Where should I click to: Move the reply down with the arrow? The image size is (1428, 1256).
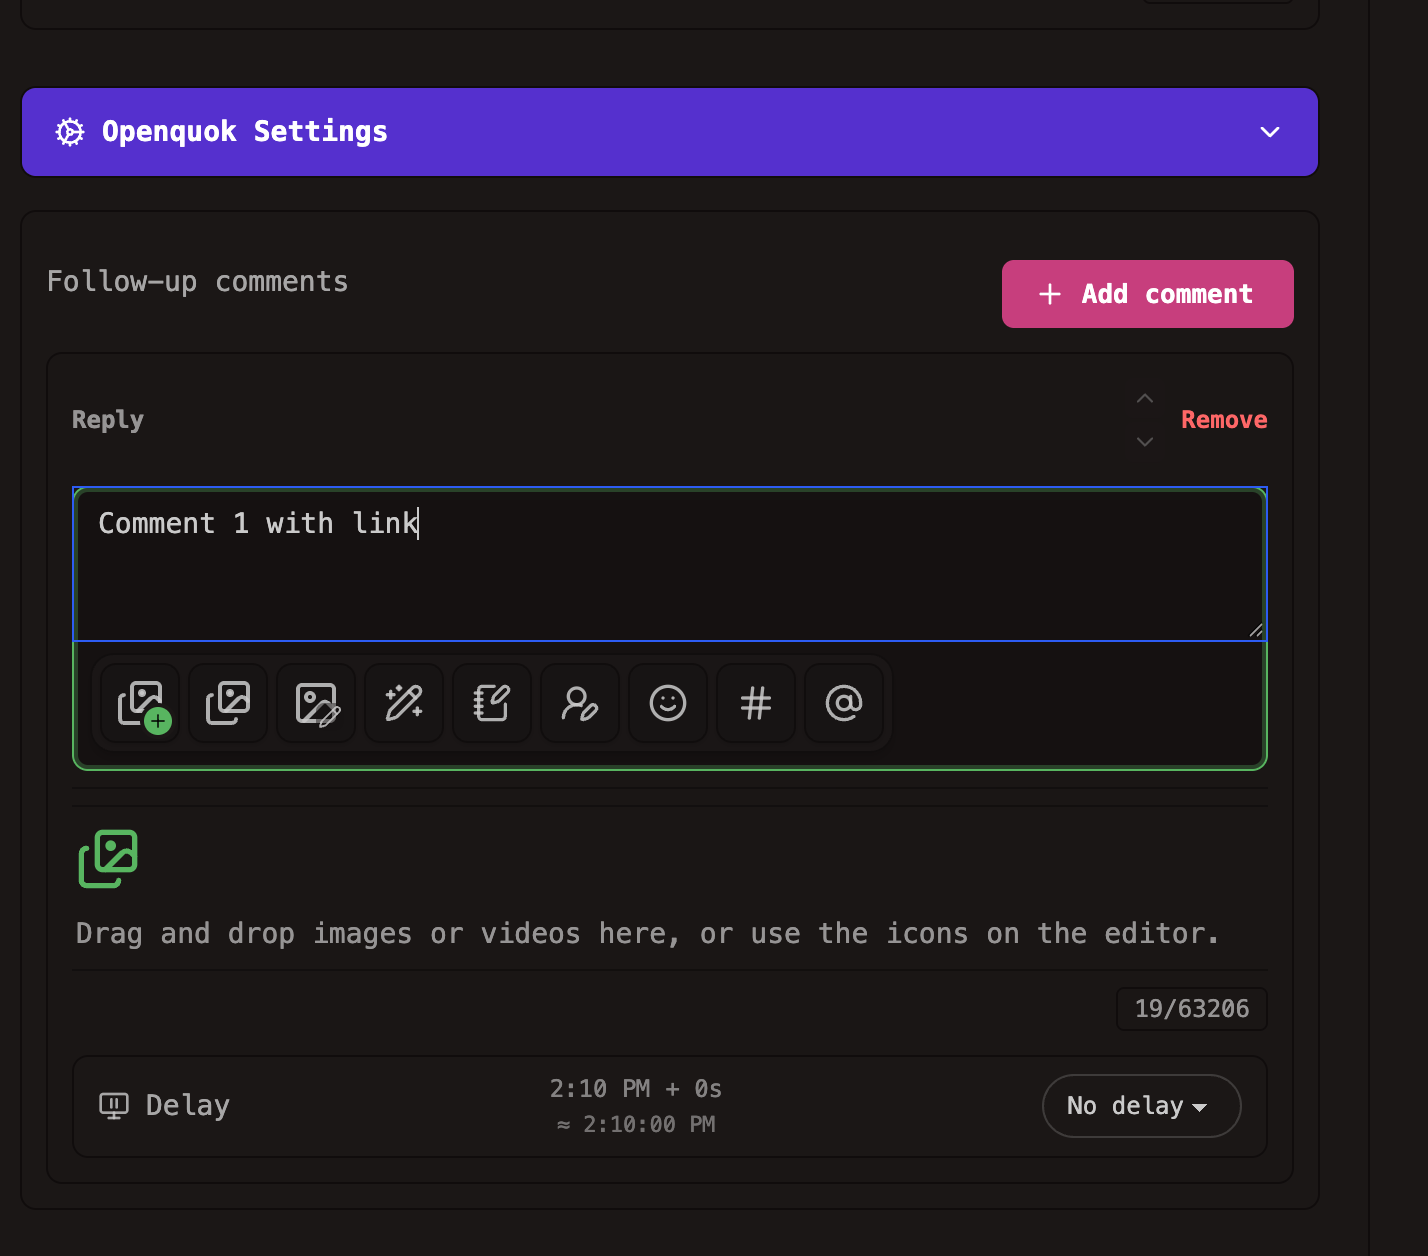pyautogui.click(x=1145, y=441)
